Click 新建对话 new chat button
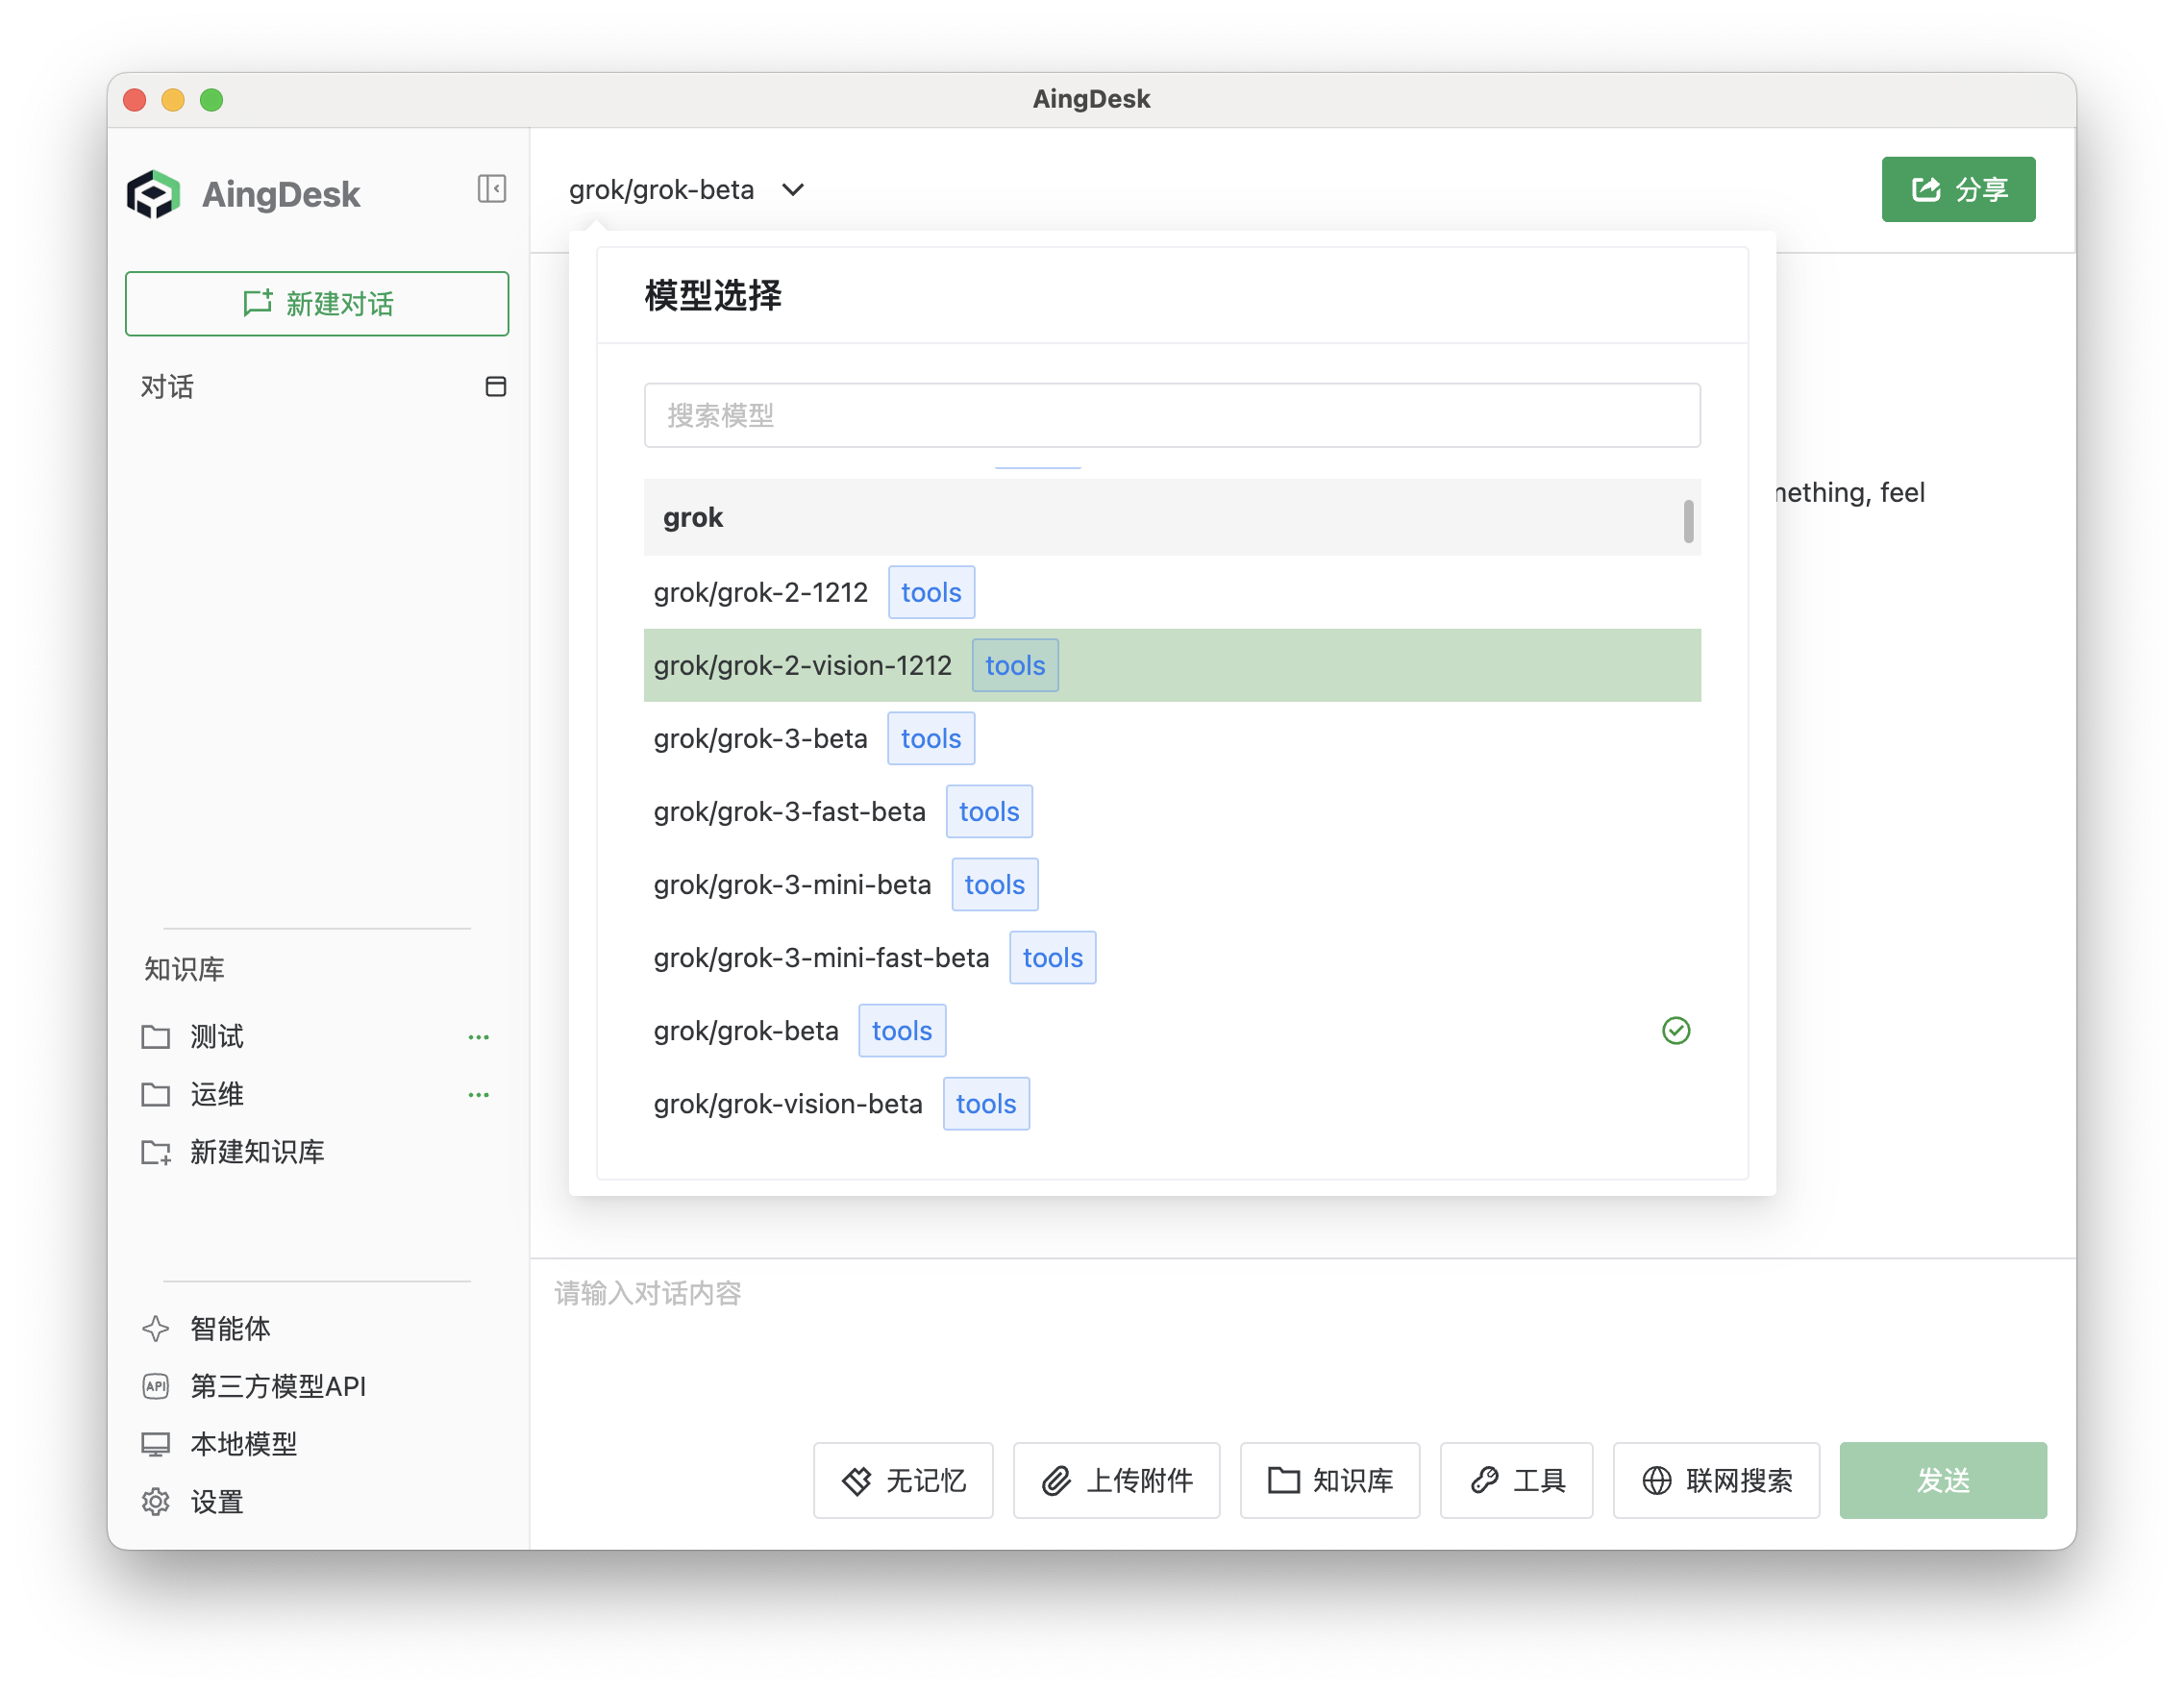The image size is (2184, 1692). coord(317,304)
